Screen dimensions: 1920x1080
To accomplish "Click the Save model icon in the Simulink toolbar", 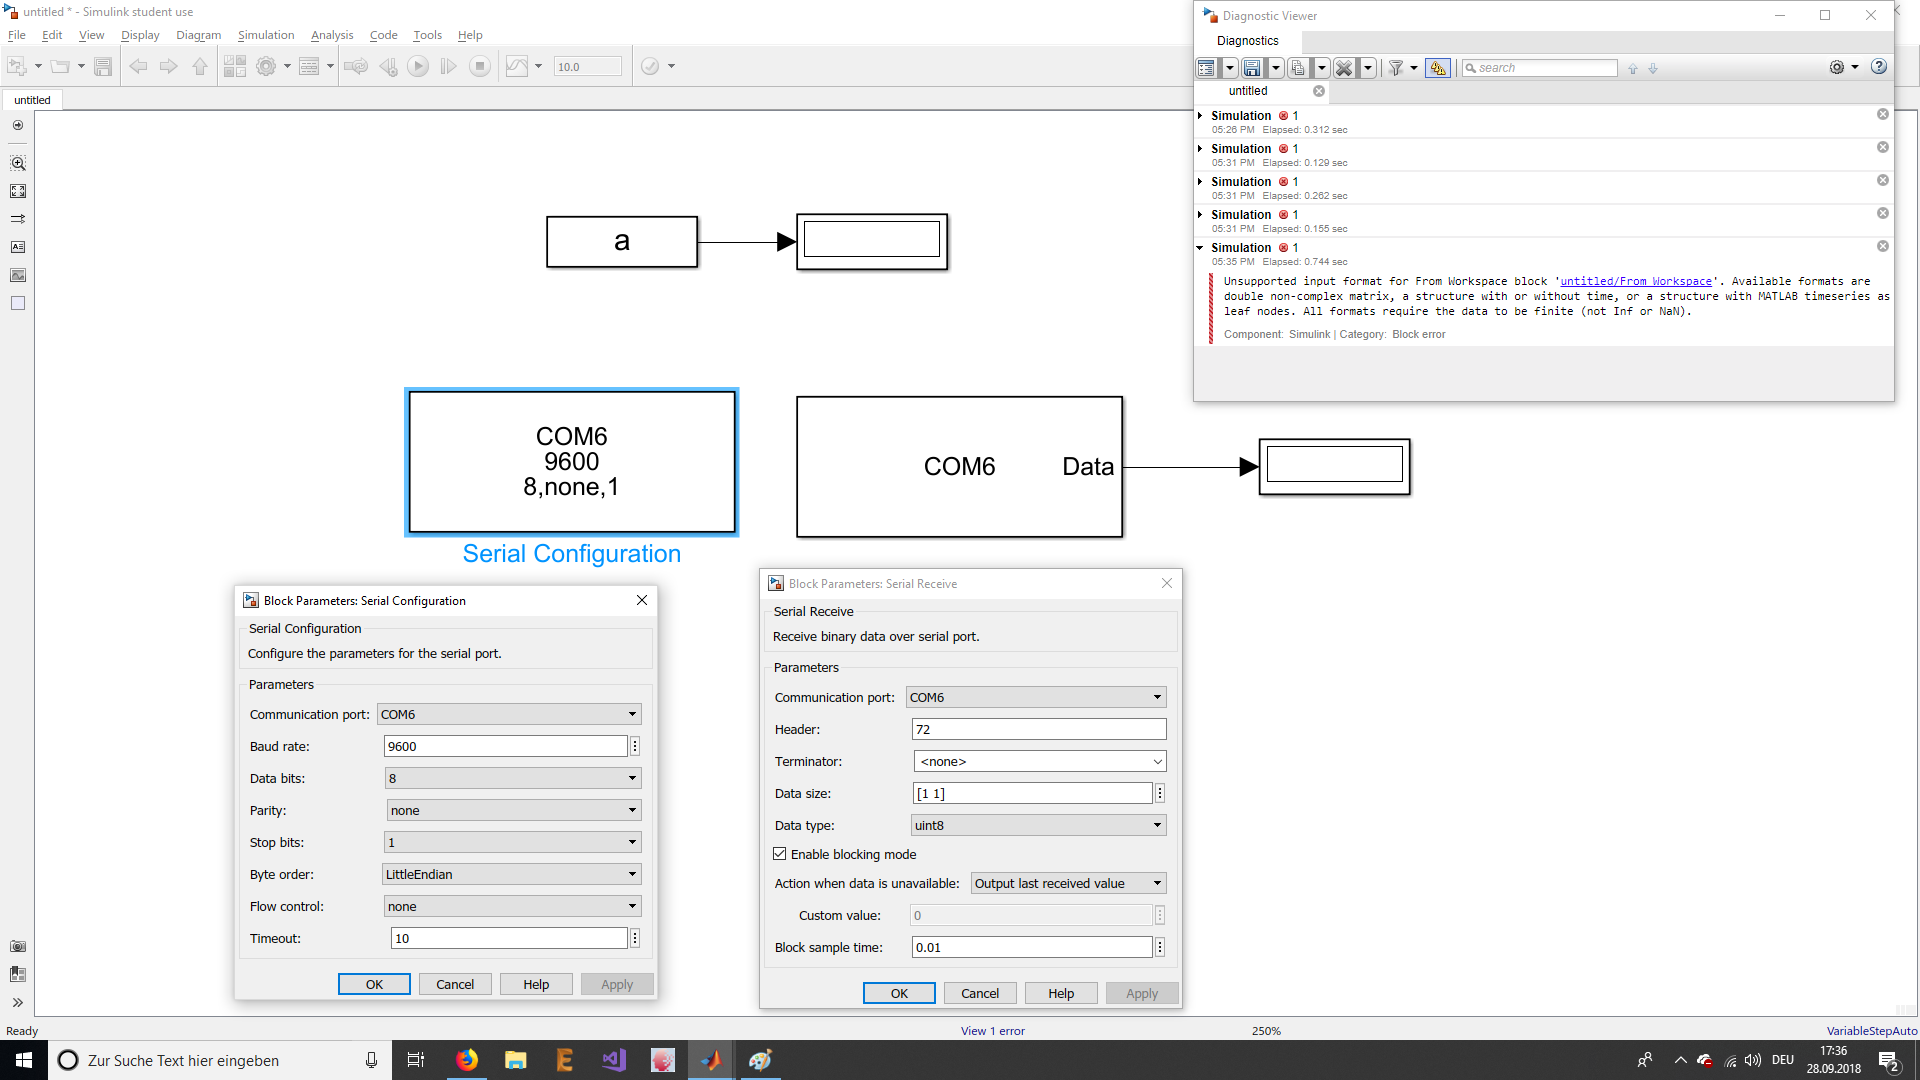I will coord(102,66).
